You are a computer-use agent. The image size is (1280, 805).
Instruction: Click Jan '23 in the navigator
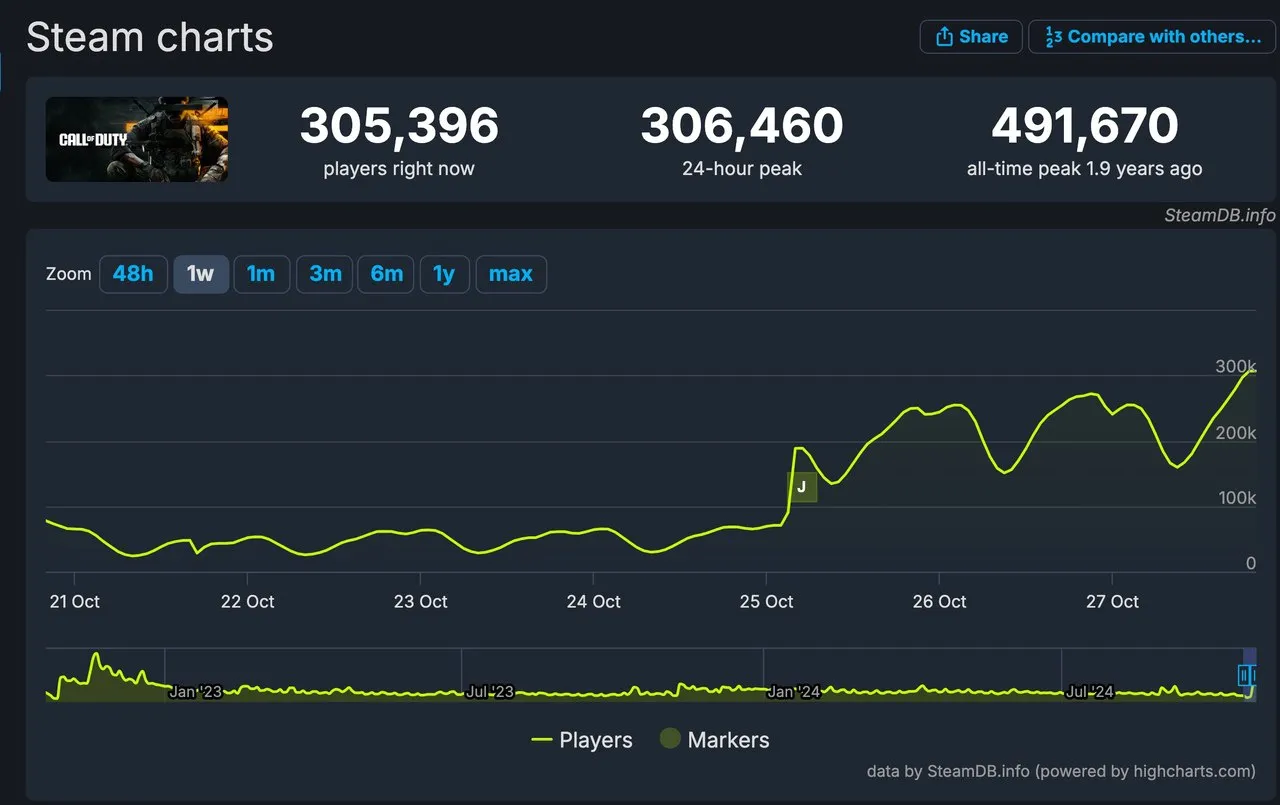pos(195,692)
